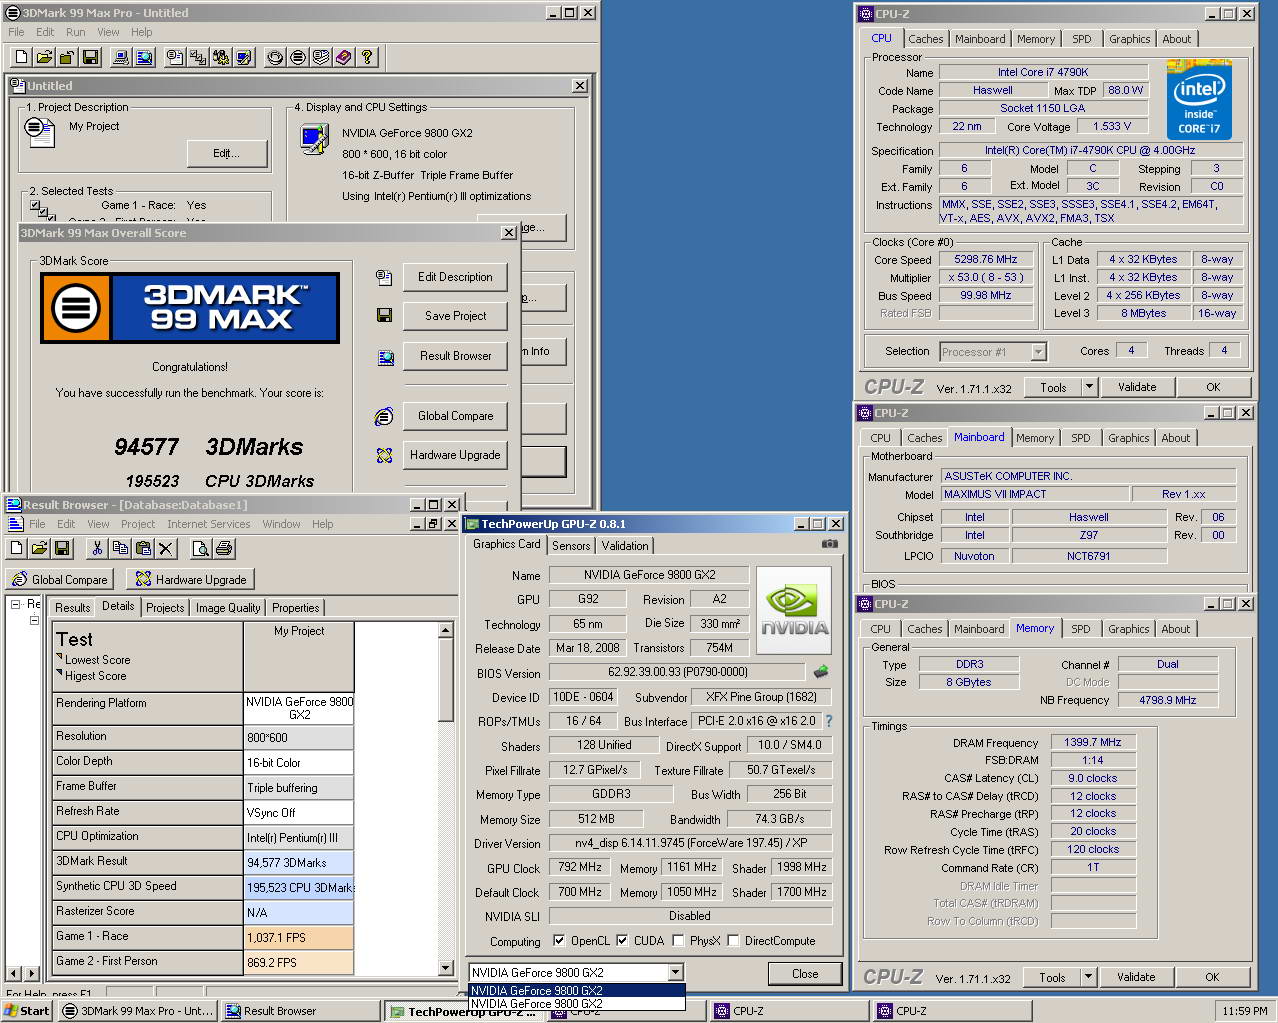Open the Run menu in 3DMark 99 Max
Image resolution: width=1278 pixels, height=1023 pixels.
pyautogui.click(x=75, y=32)
